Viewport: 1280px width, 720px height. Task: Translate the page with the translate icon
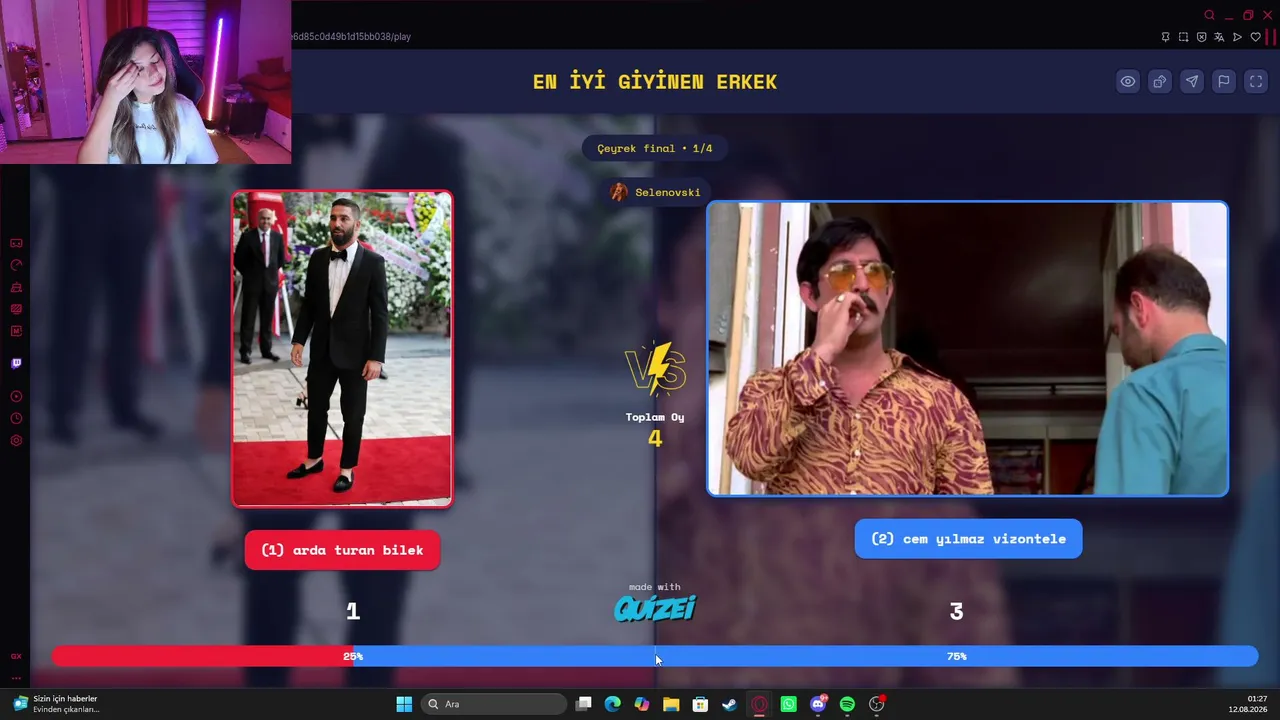click(1219, 37)
